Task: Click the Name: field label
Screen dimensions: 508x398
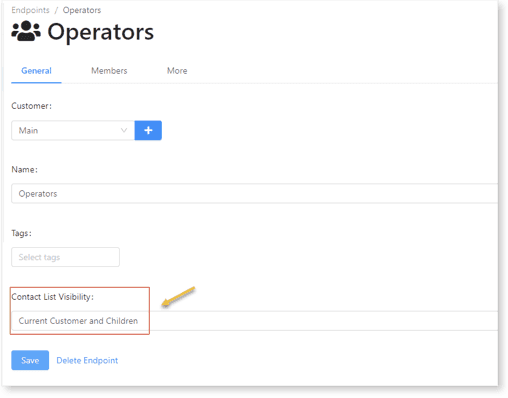Action: 25,169
